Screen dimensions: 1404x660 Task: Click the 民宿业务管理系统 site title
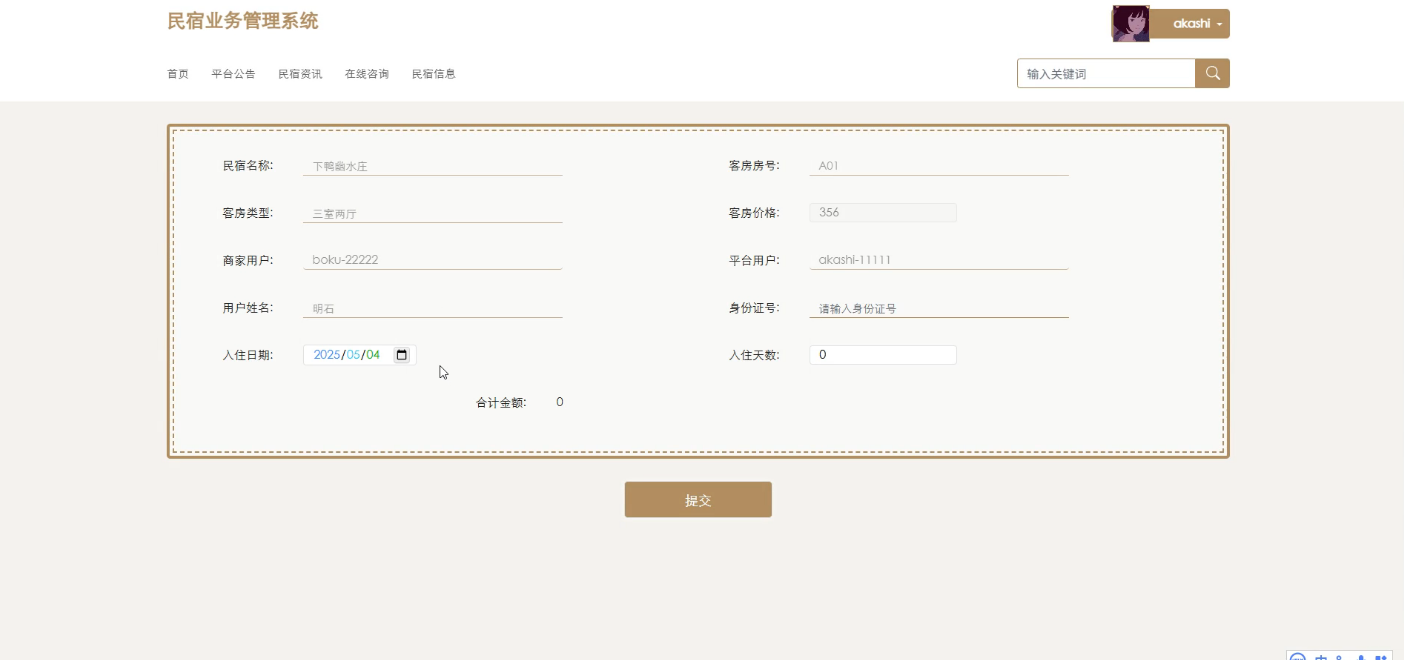[243, 21]
